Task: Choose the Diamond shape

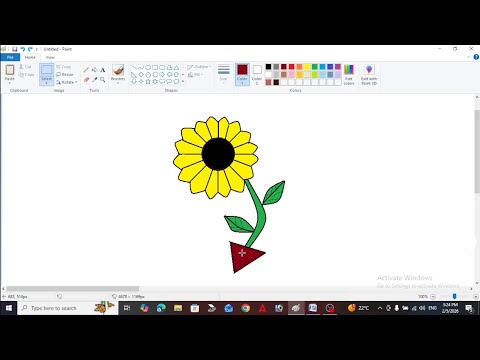Action: coord(141,74)
